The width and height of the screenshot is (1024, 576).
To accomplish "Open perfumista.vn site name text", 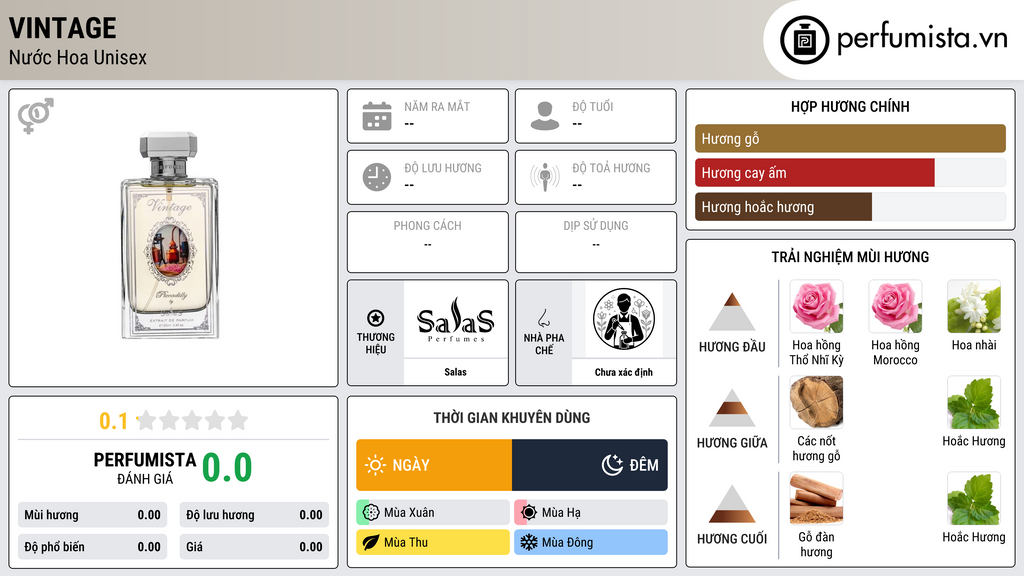I will (922, 39).
